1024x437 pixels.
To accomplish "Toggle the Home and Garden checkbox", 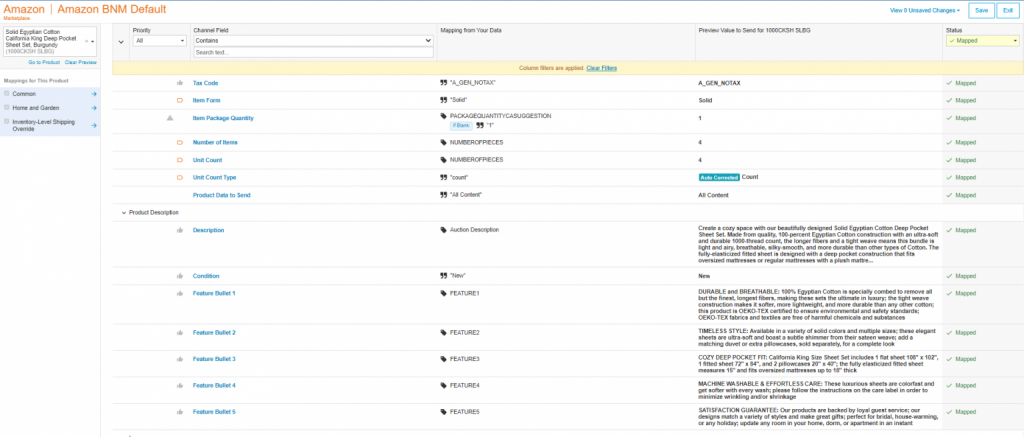I will [7, 107].
